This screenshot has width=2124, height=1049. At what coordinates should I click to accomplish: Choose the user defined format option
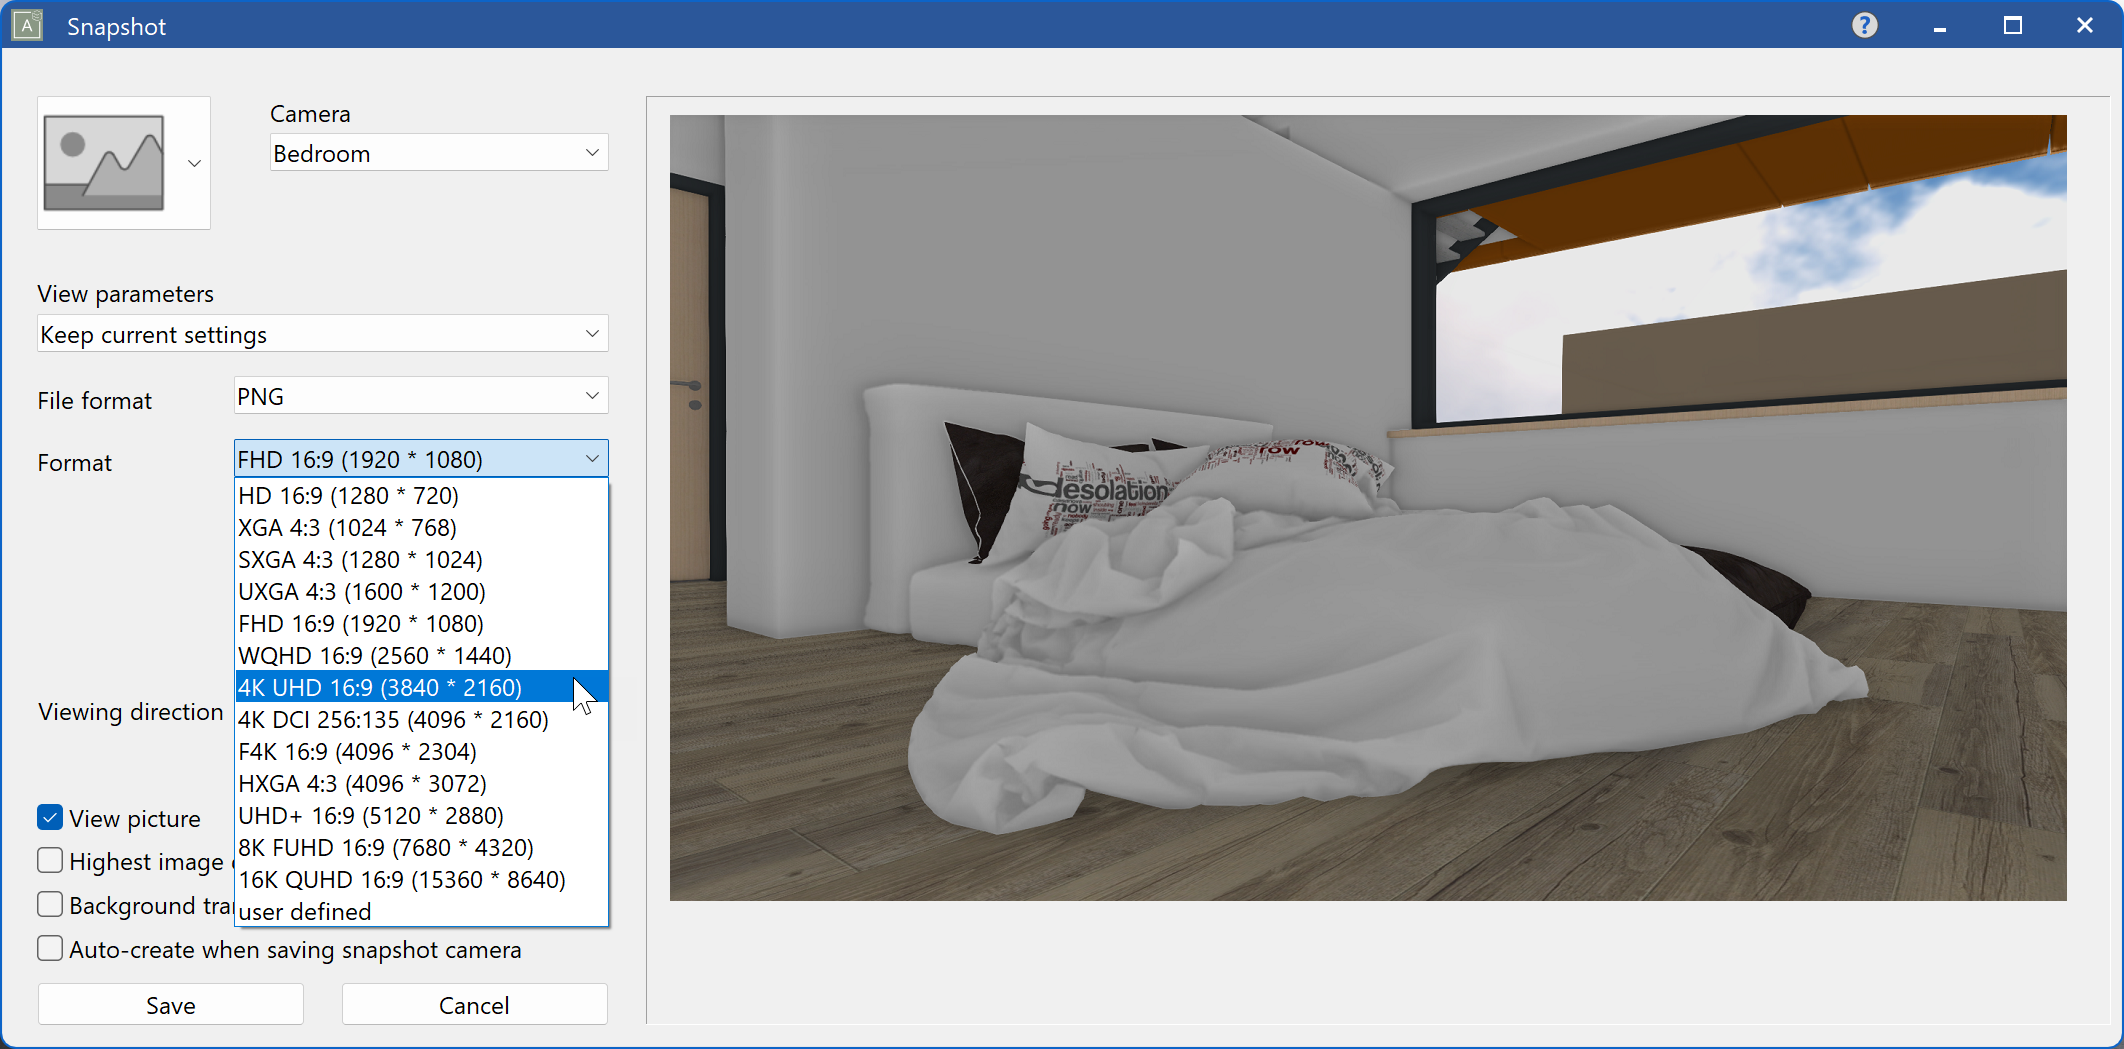305,911
